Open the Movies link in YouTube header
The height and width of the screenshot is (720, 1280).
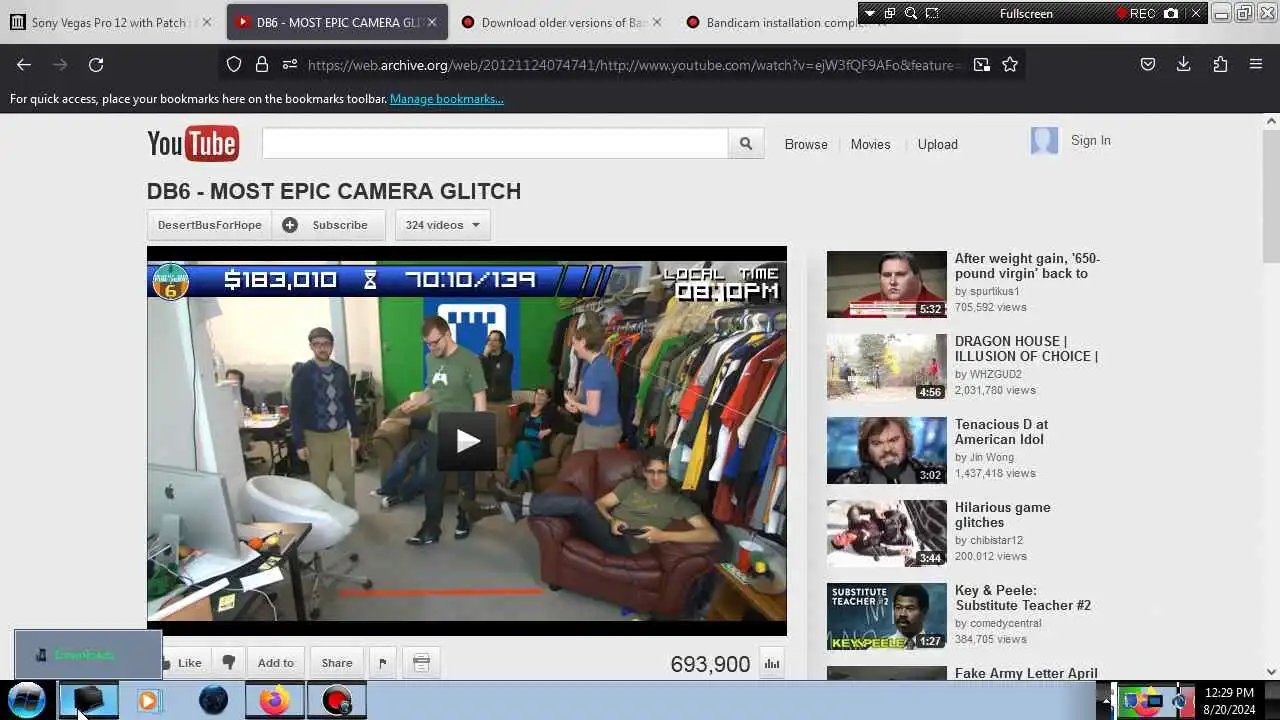coord(870,144)
